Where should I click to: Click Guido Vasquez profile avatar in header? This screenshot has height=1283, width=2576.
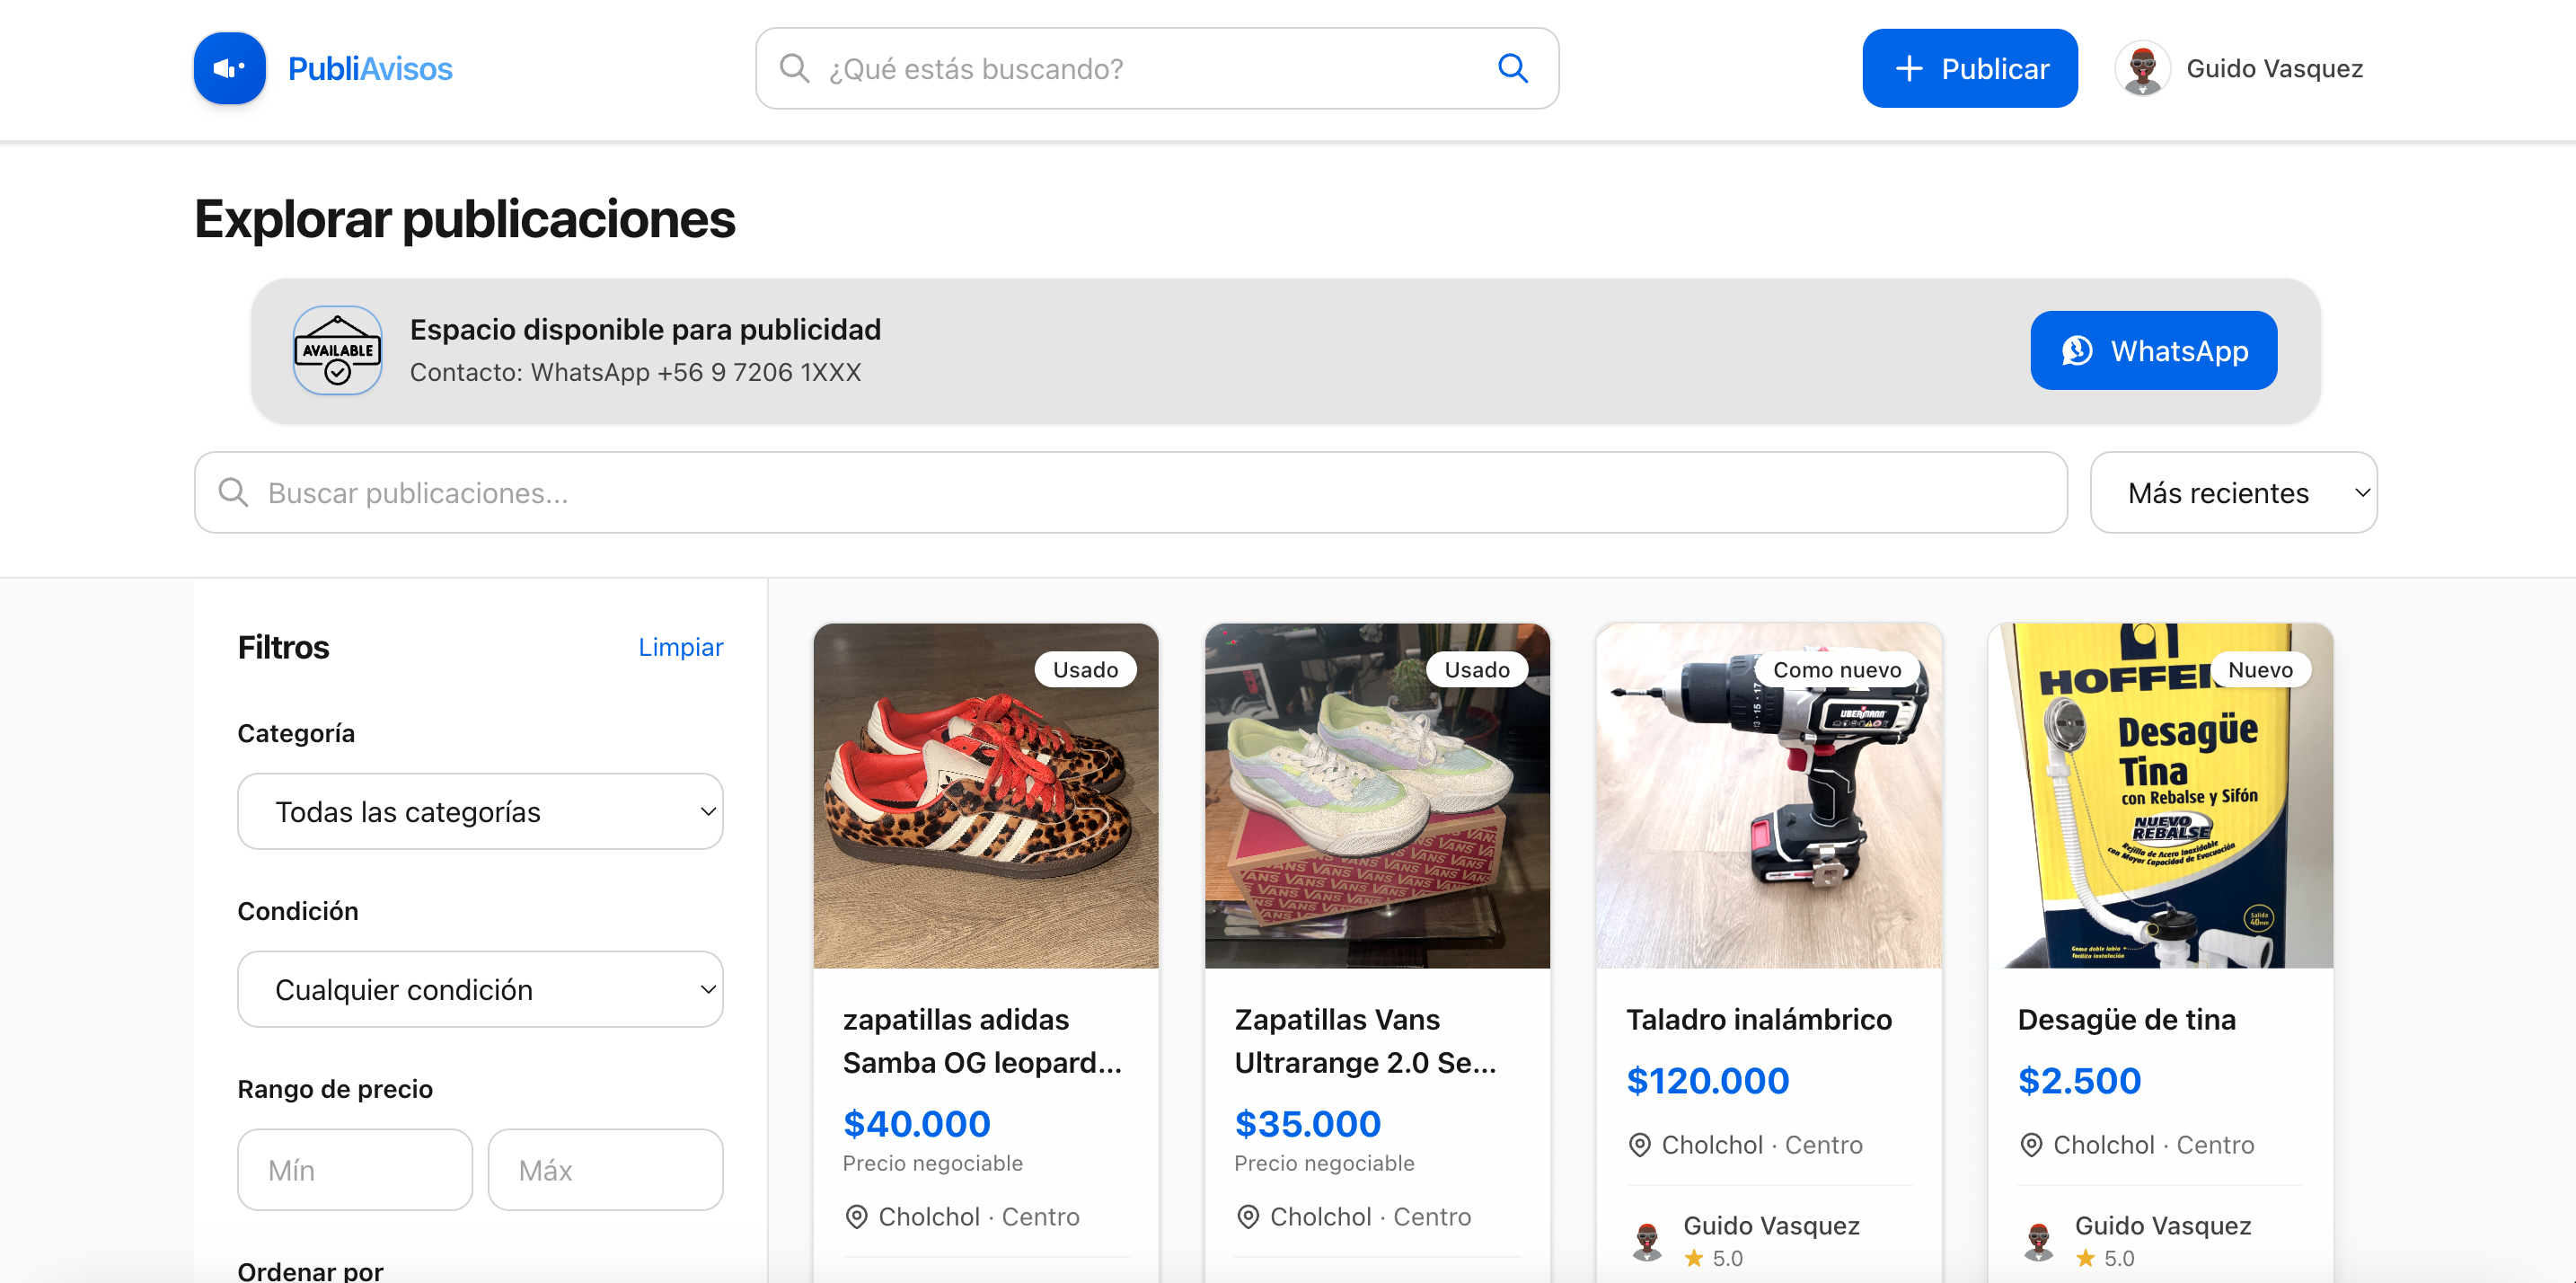tap(2142, 68)
